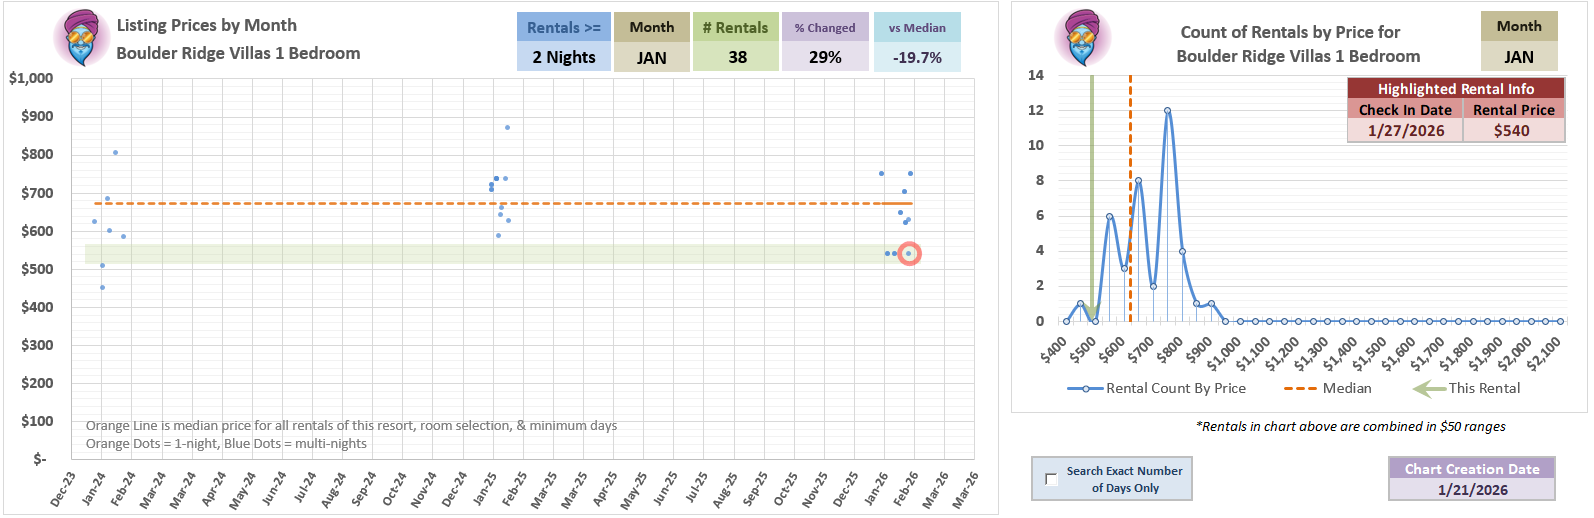
Task: Click the genie logo in Count of Rentals chart
Action: (x=1083, y=39)
